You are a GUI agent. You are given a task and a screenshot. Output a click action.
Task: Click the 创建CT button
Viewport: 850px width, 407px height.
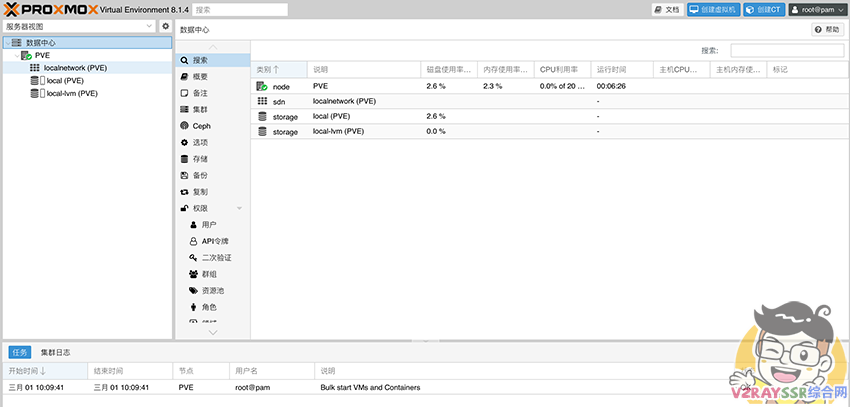coord(763,9)
